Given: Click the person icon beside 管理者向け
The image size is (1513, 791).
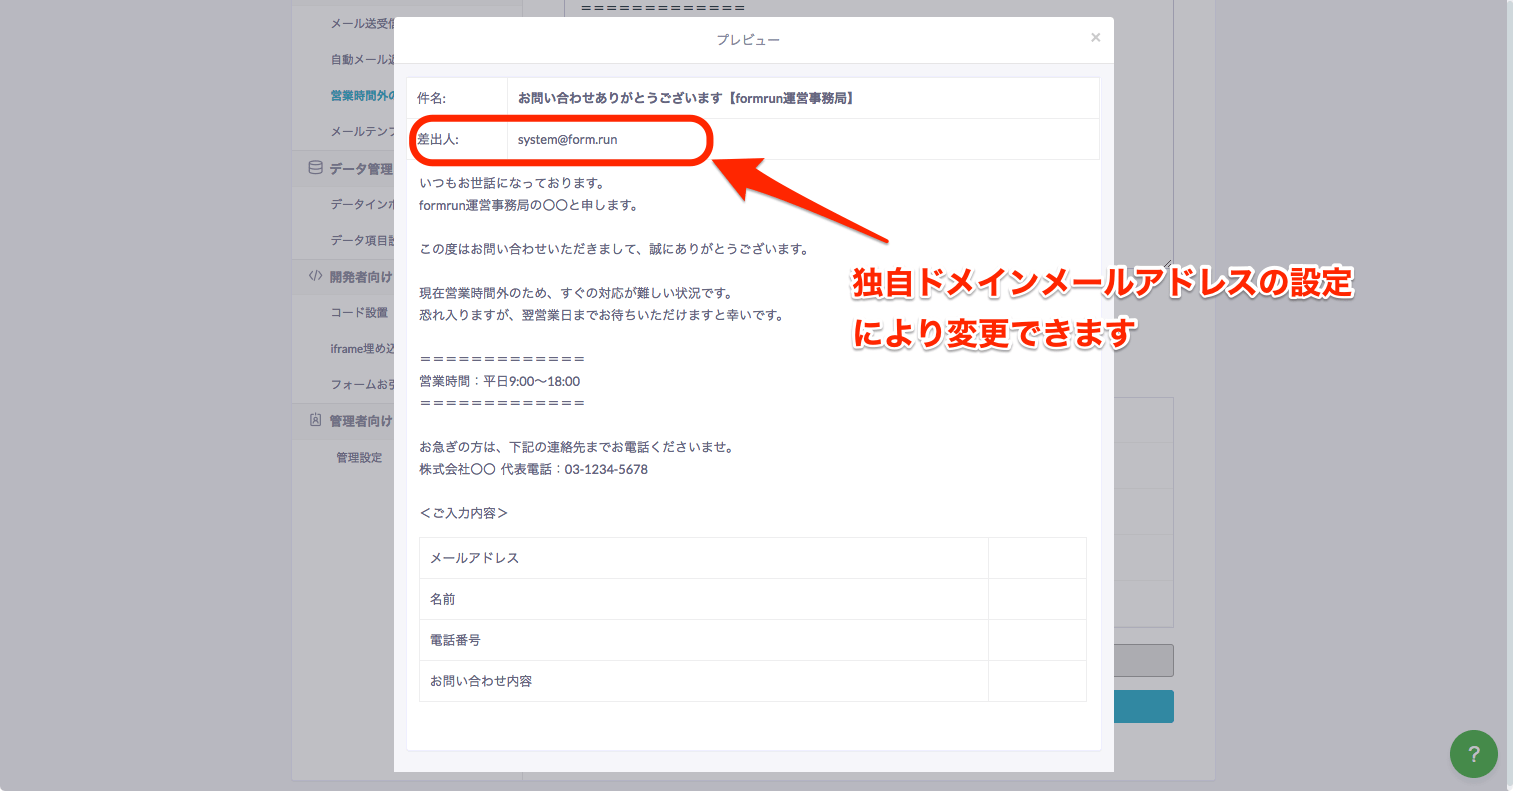Looking at the screenshot, I should click(x=313, y=420).
